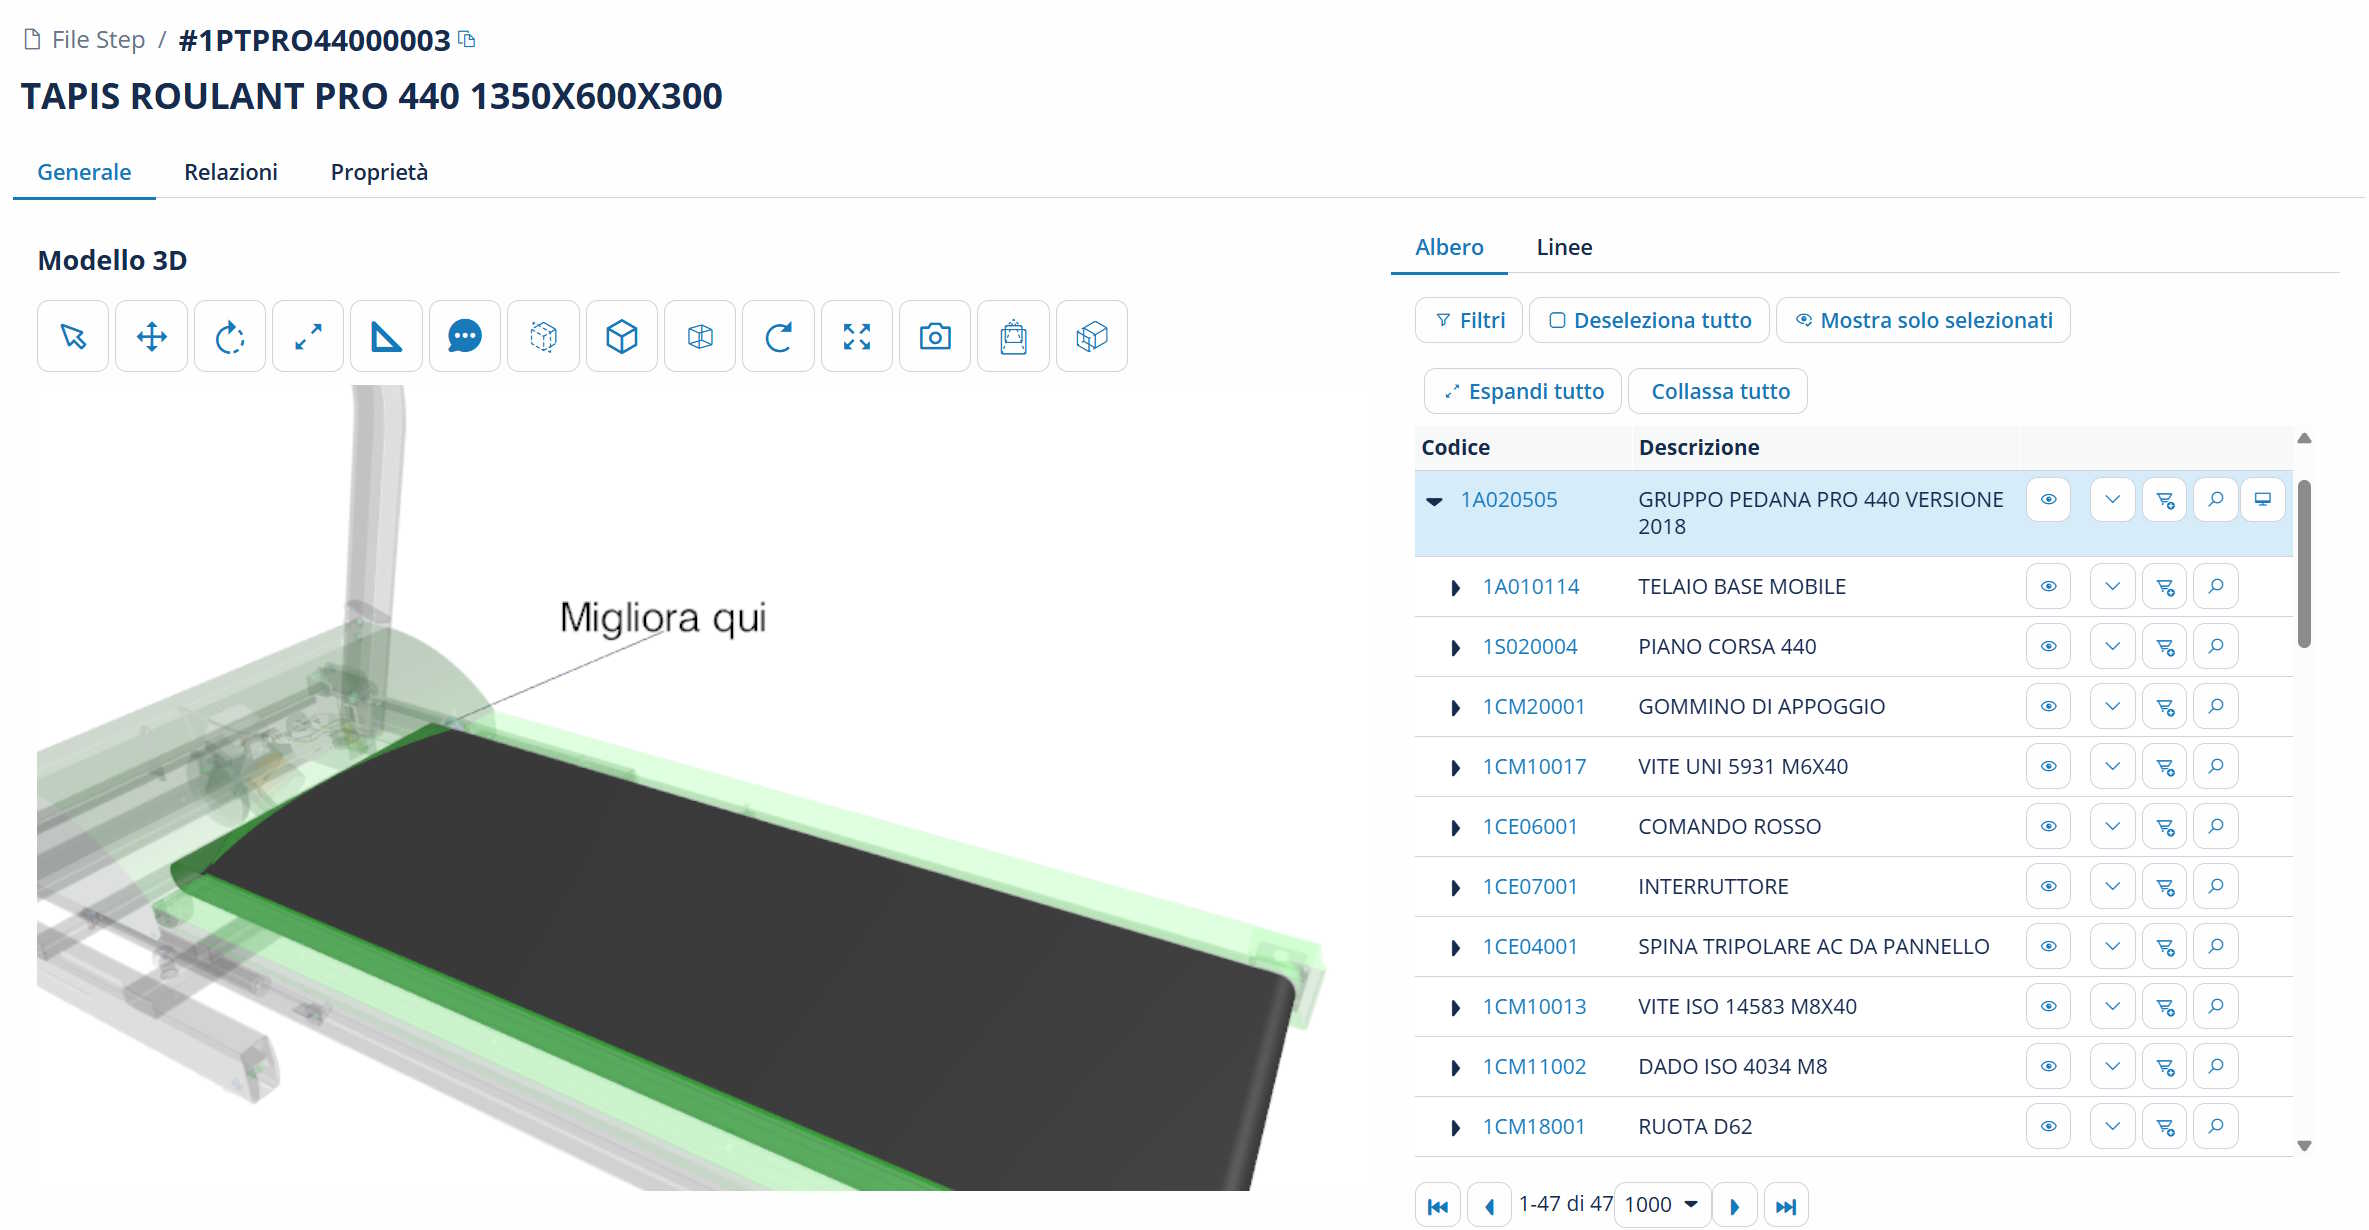The width and height of the screenshot is (2369, 1230).
Task: Switch the 3D view to fullscreen
Action: point(856,336)
